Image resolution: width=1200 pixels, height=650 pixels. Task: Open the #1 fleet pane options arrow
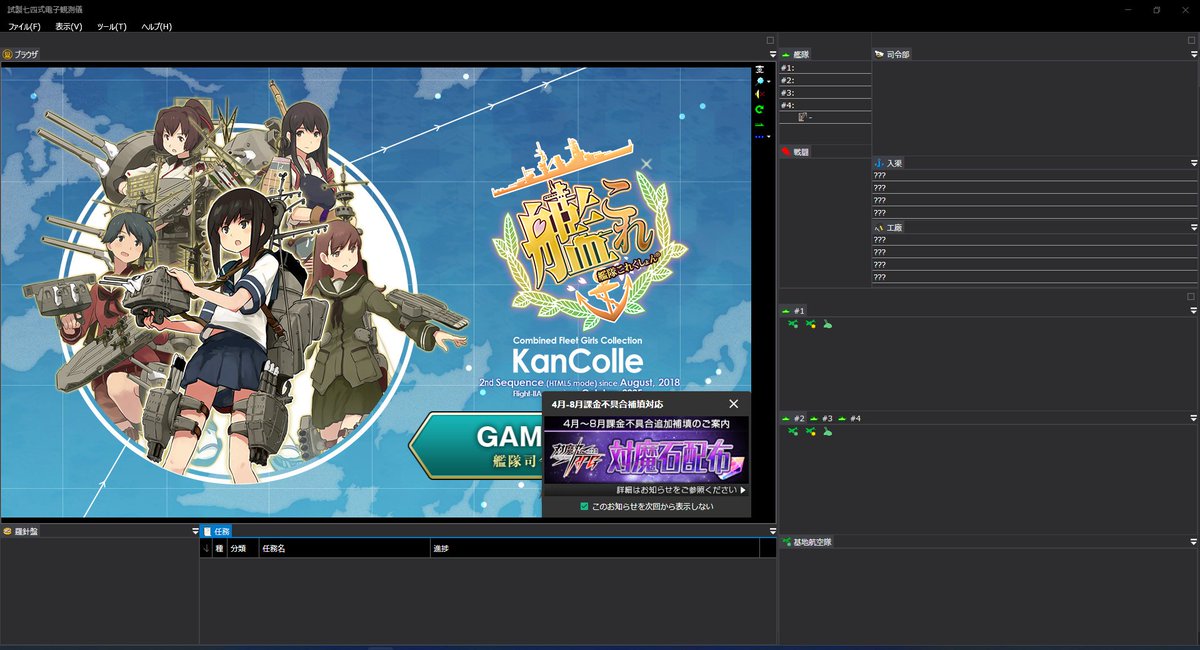[1193, 311]
